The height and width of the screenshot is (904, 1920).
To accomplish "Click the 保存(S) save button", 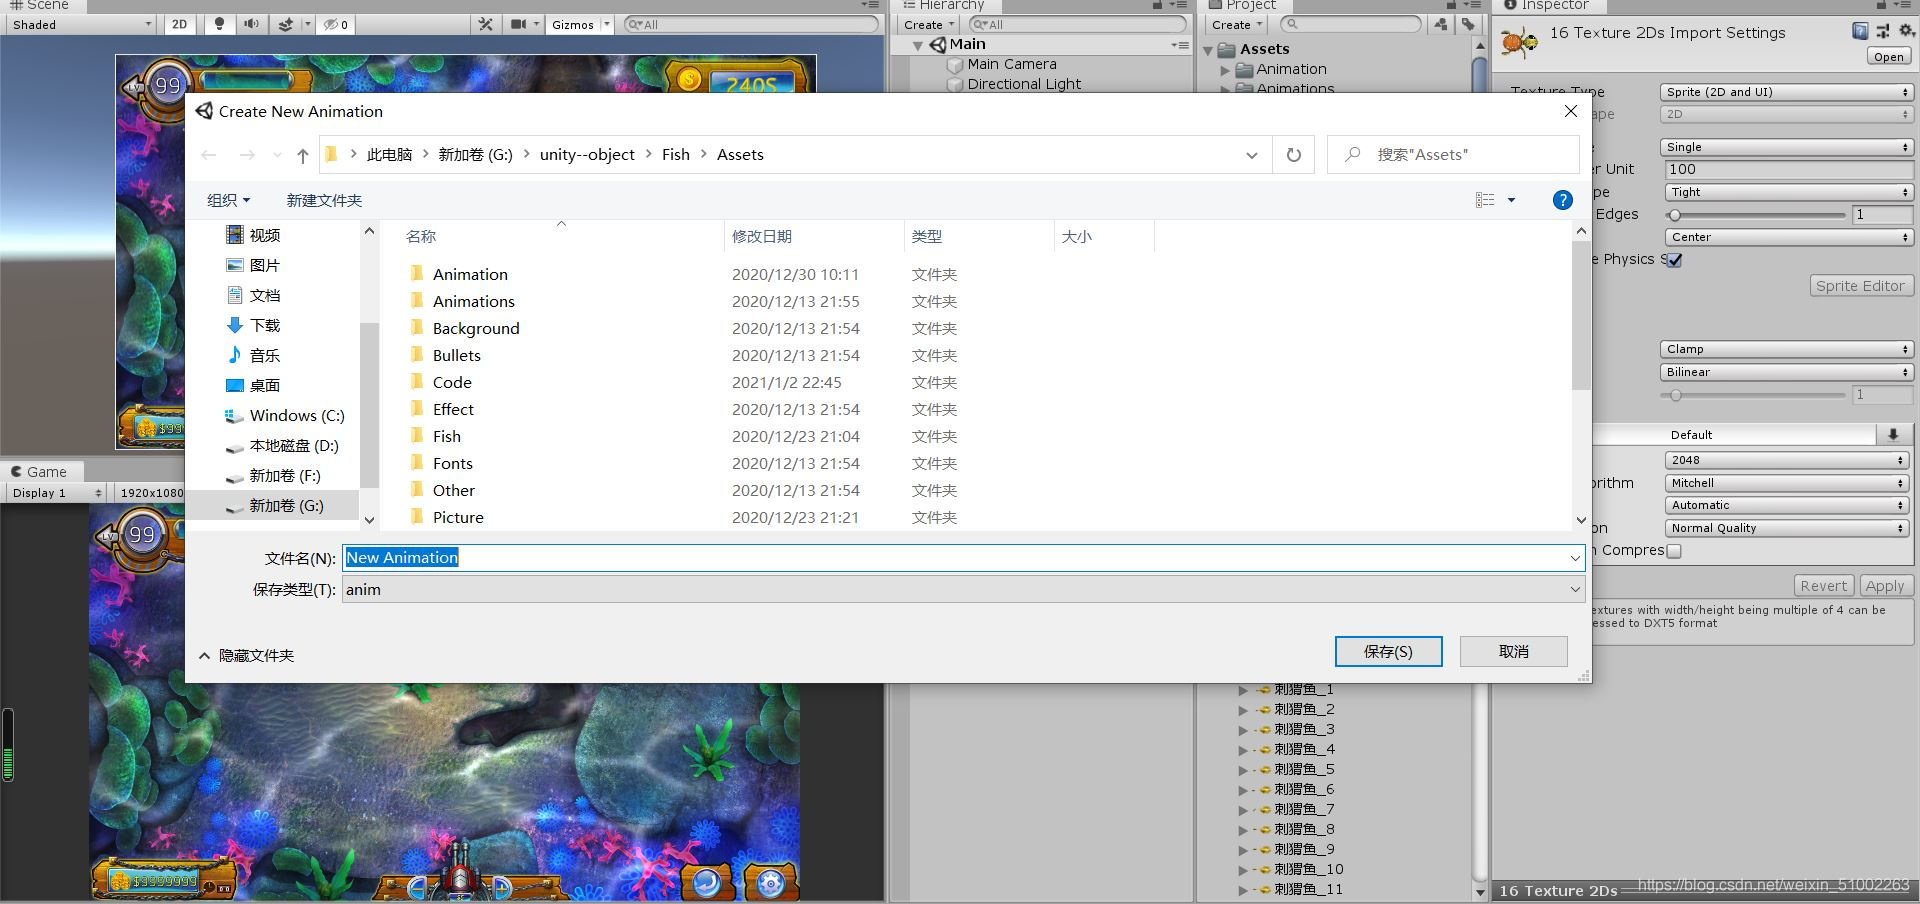I will [1388, 651].
